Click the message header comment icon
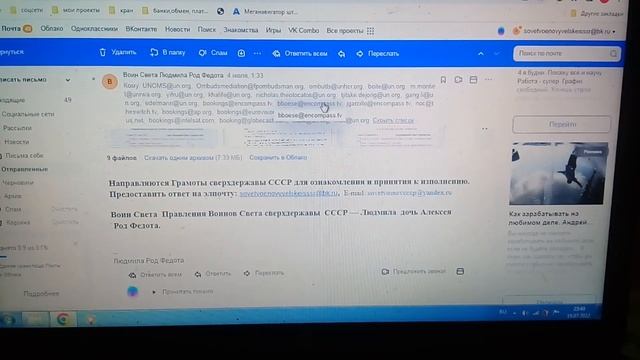Viewport: 640px width, 360px height. pyautogui.click(x=458, y=80)
